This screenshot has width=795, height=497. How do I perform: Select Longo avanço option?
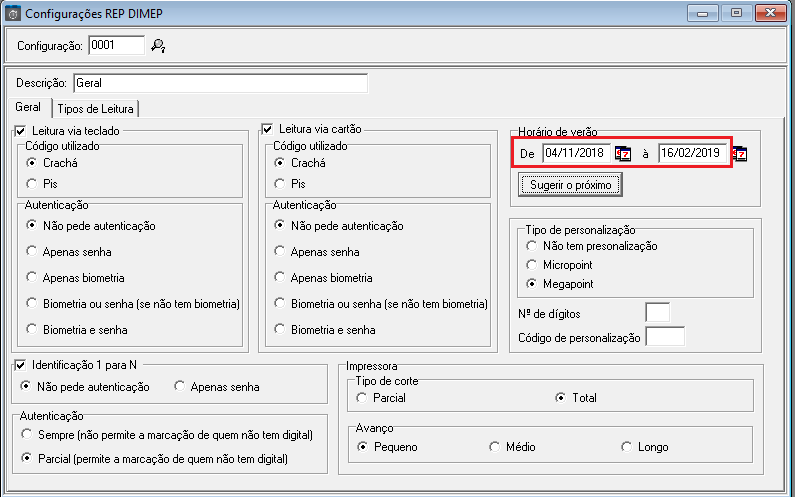pos(626,447)
